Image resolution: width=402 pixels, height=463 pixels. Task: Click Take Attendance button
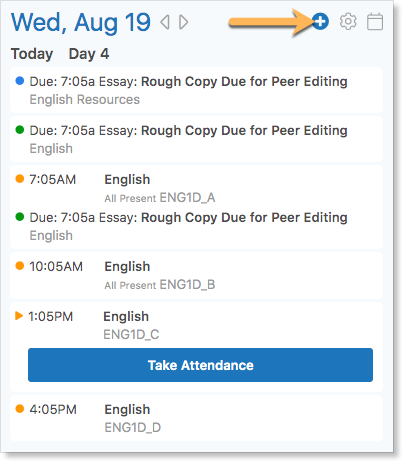point(200,365)
